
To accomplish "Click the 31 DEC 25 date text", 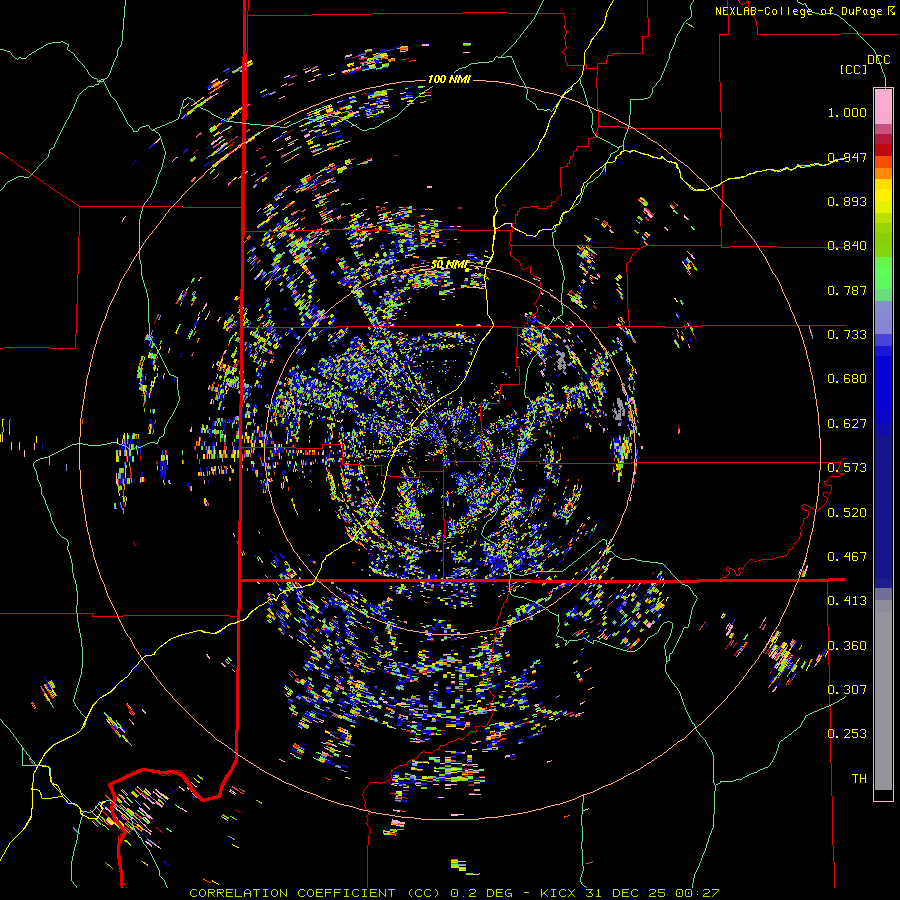I will 626,893.
